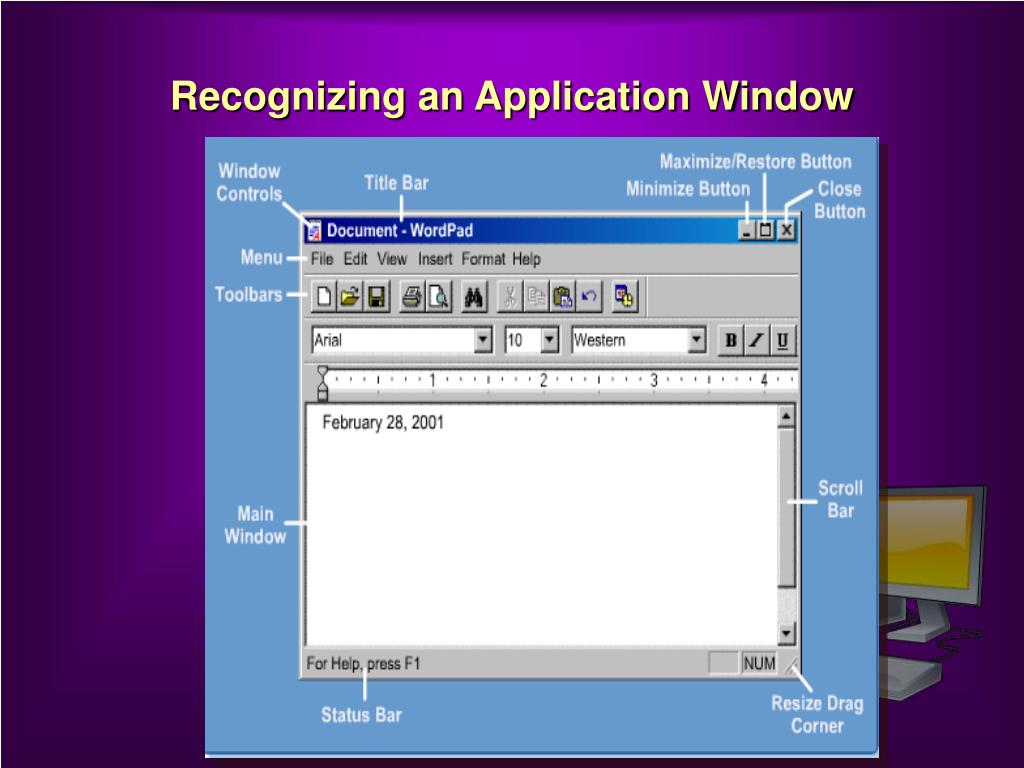Click the scroll bar down arrow
Image resolution: width=1024 pixels, height=768 pixels.
[x=786, y=633]
